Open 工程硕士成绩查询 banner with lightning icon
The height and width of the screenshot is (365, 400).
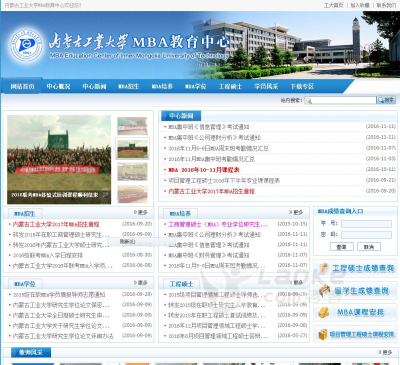355,268
